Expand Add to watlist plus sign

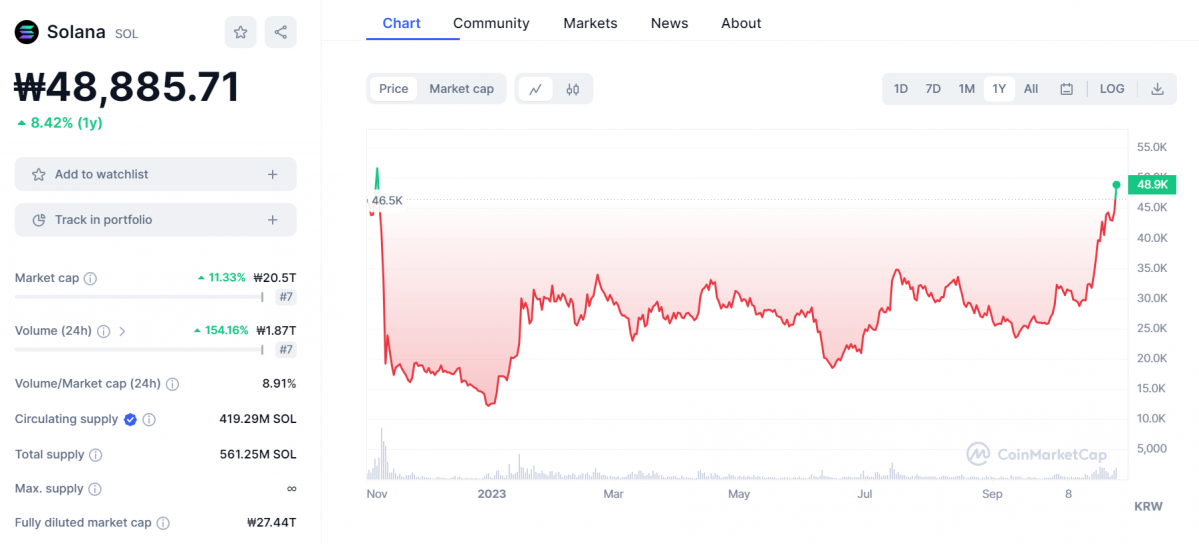[272, 174]
